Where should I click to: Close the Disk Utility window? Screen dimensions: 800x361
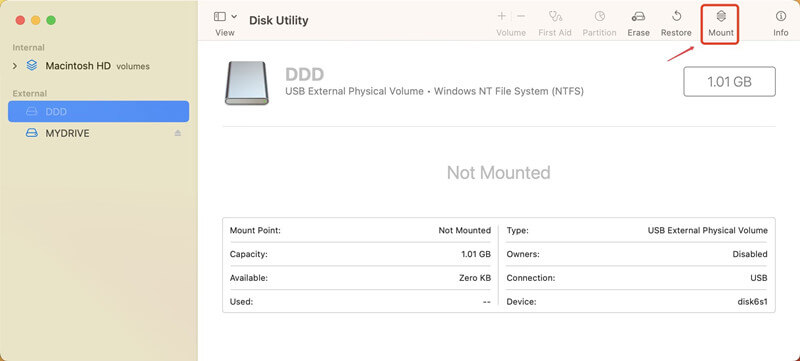20,20
